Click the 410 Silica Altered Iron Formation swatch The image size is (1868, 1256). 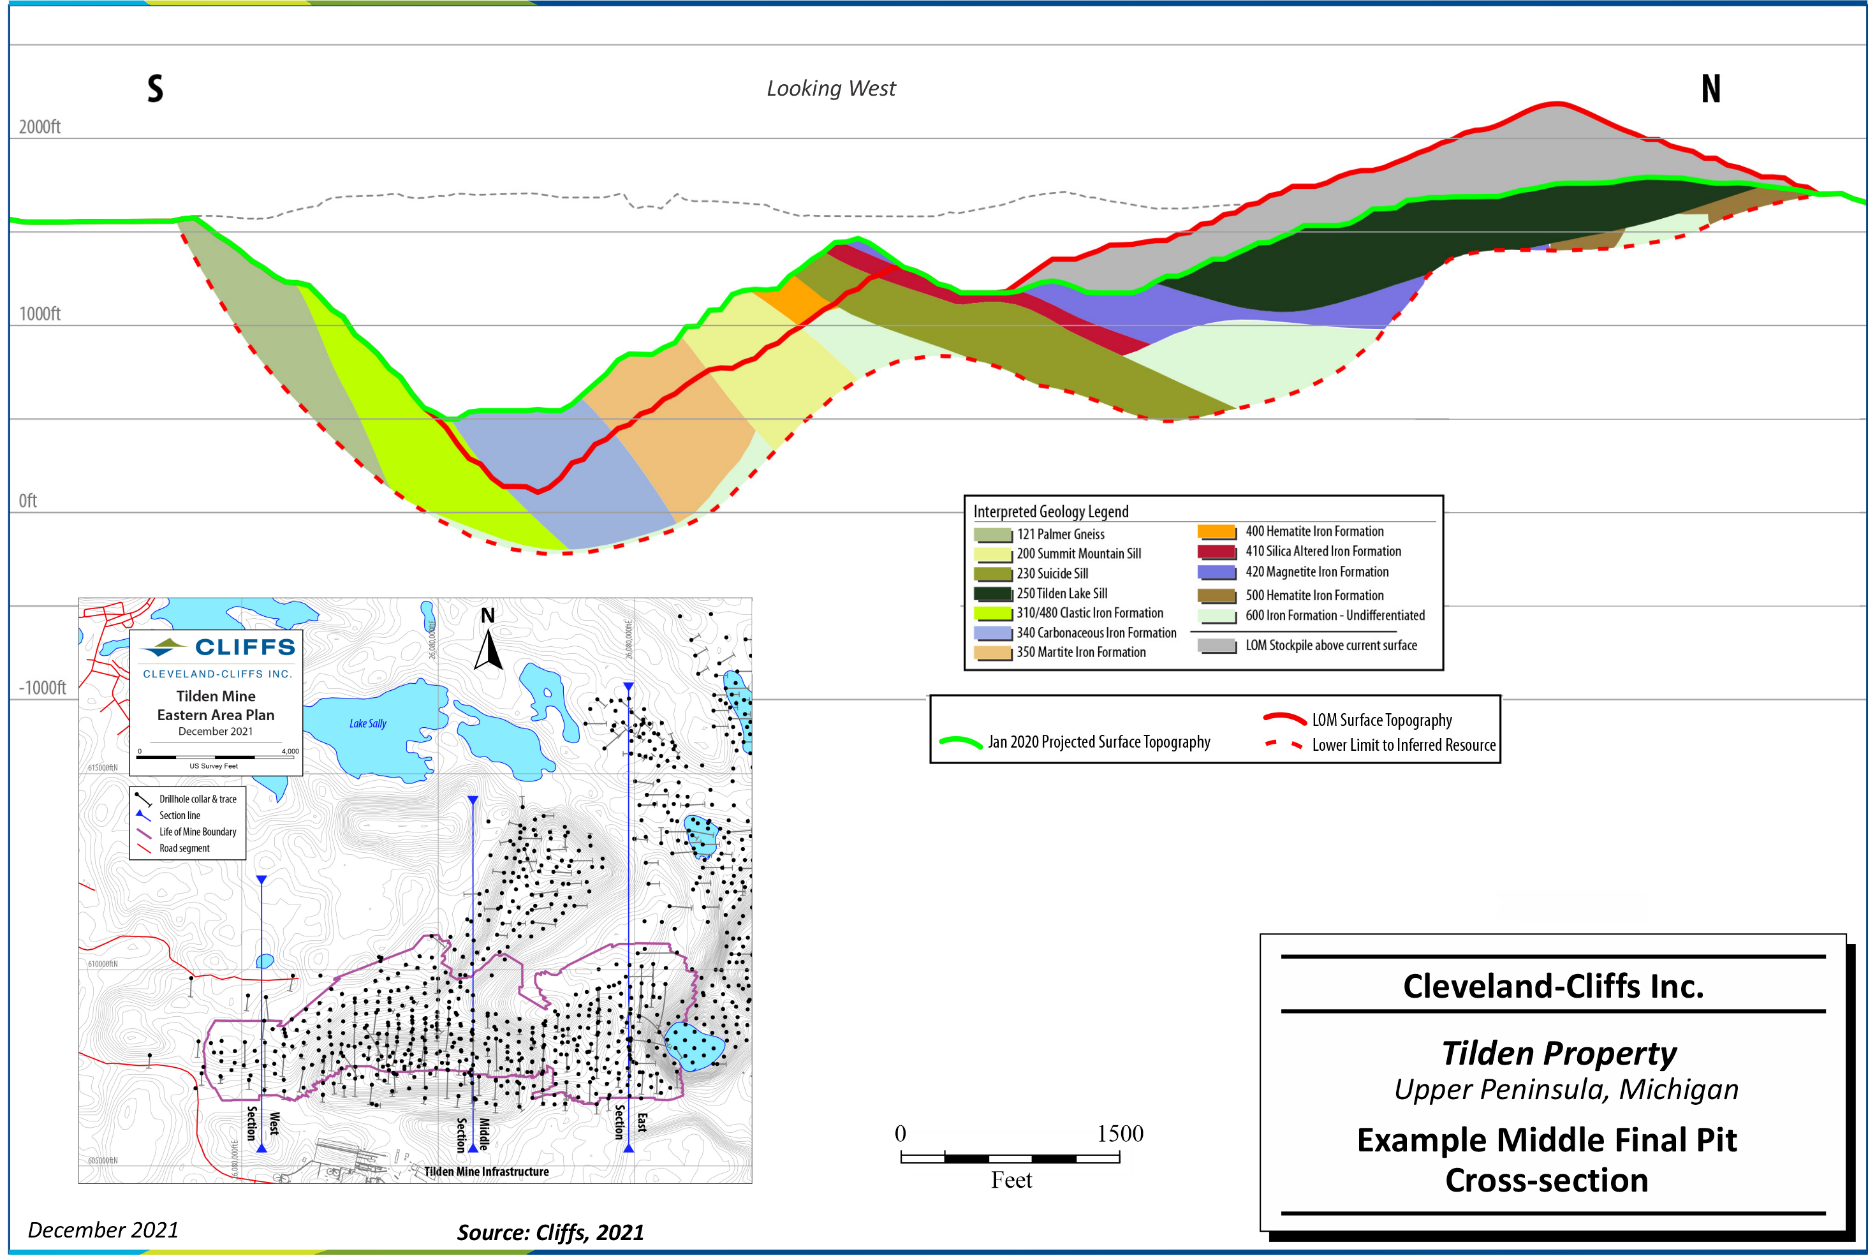pos(1217,552)
